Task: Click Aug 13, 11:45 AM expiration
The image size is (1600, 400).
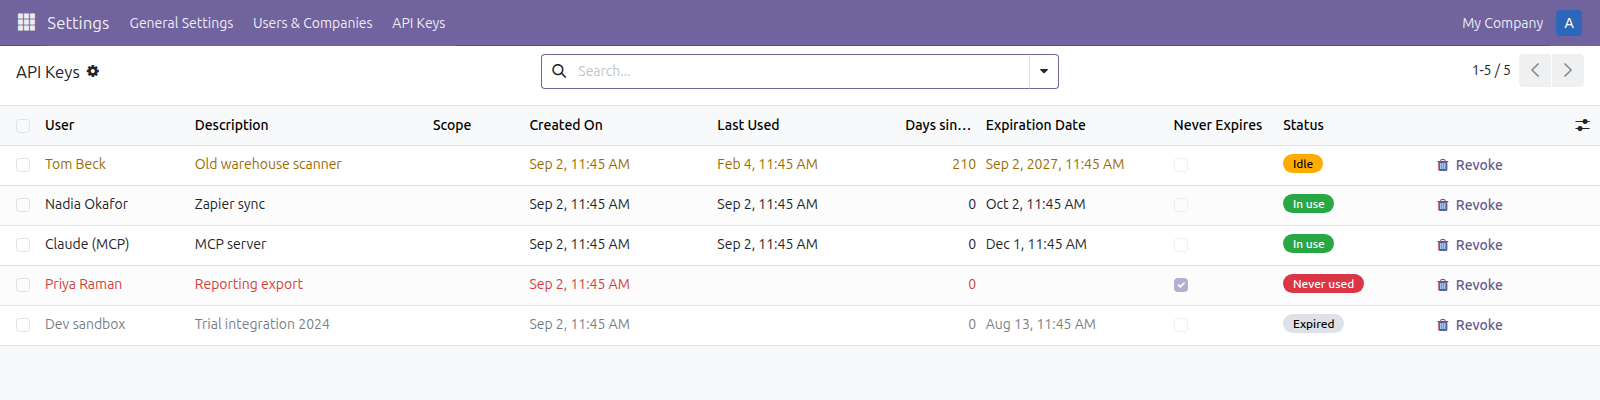Action: (1041, 324)
